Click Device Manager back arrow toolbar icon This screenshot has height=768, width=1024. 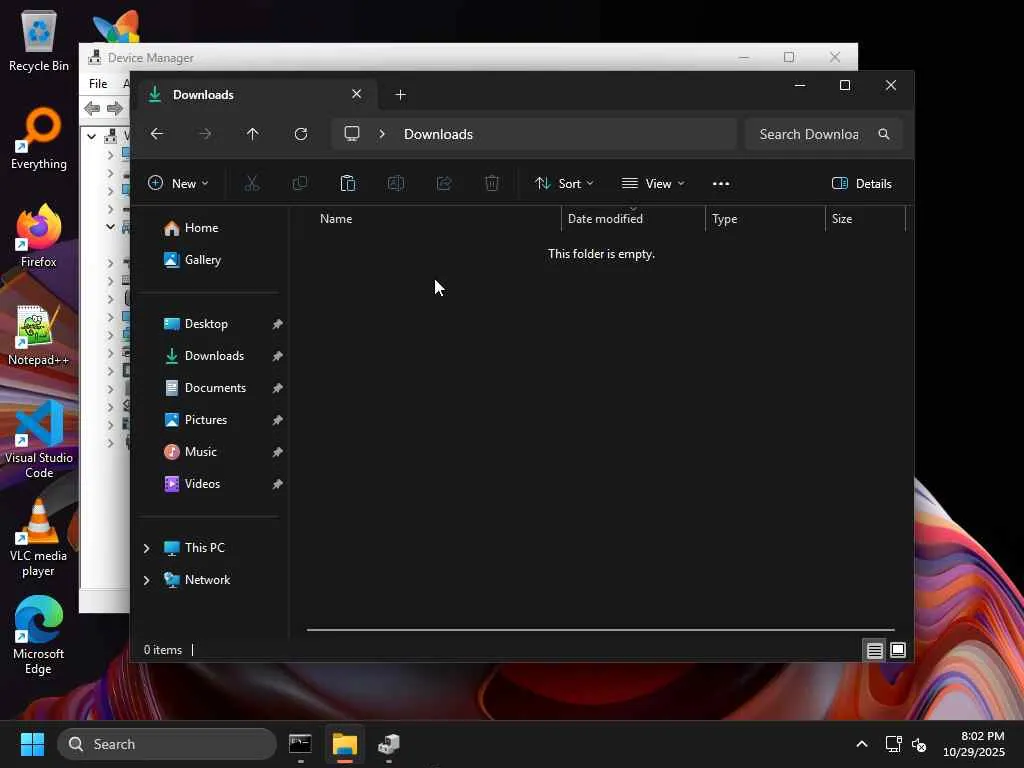[92, 108]
